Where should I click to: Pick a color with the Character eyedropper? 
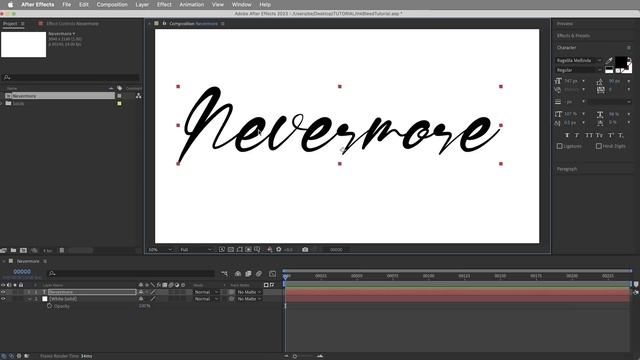click(609, 61)
